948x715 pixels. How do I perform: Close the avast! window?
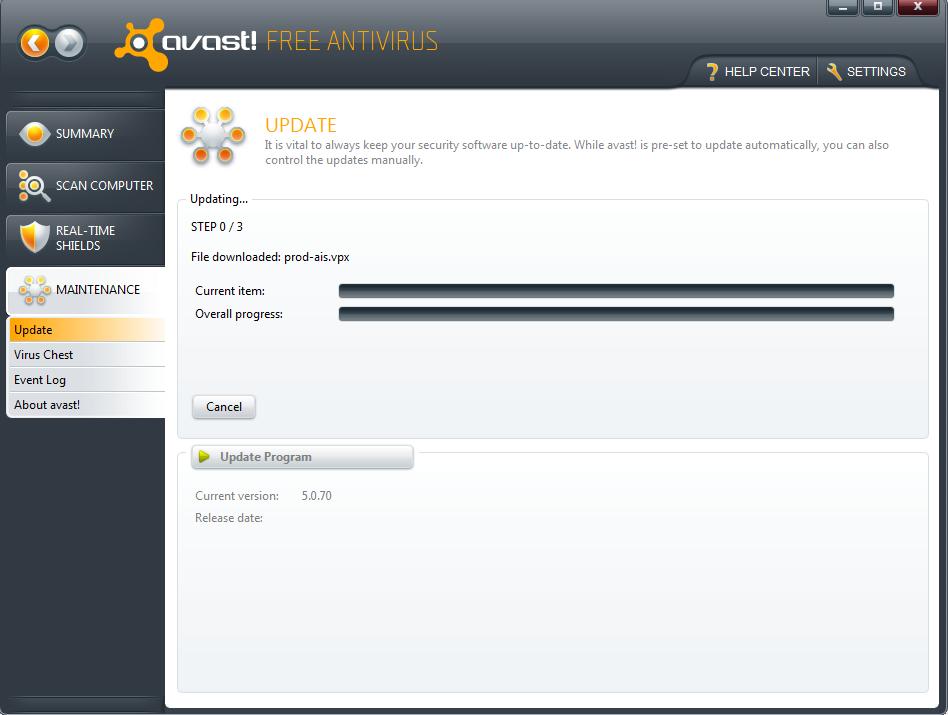(918, 7)
